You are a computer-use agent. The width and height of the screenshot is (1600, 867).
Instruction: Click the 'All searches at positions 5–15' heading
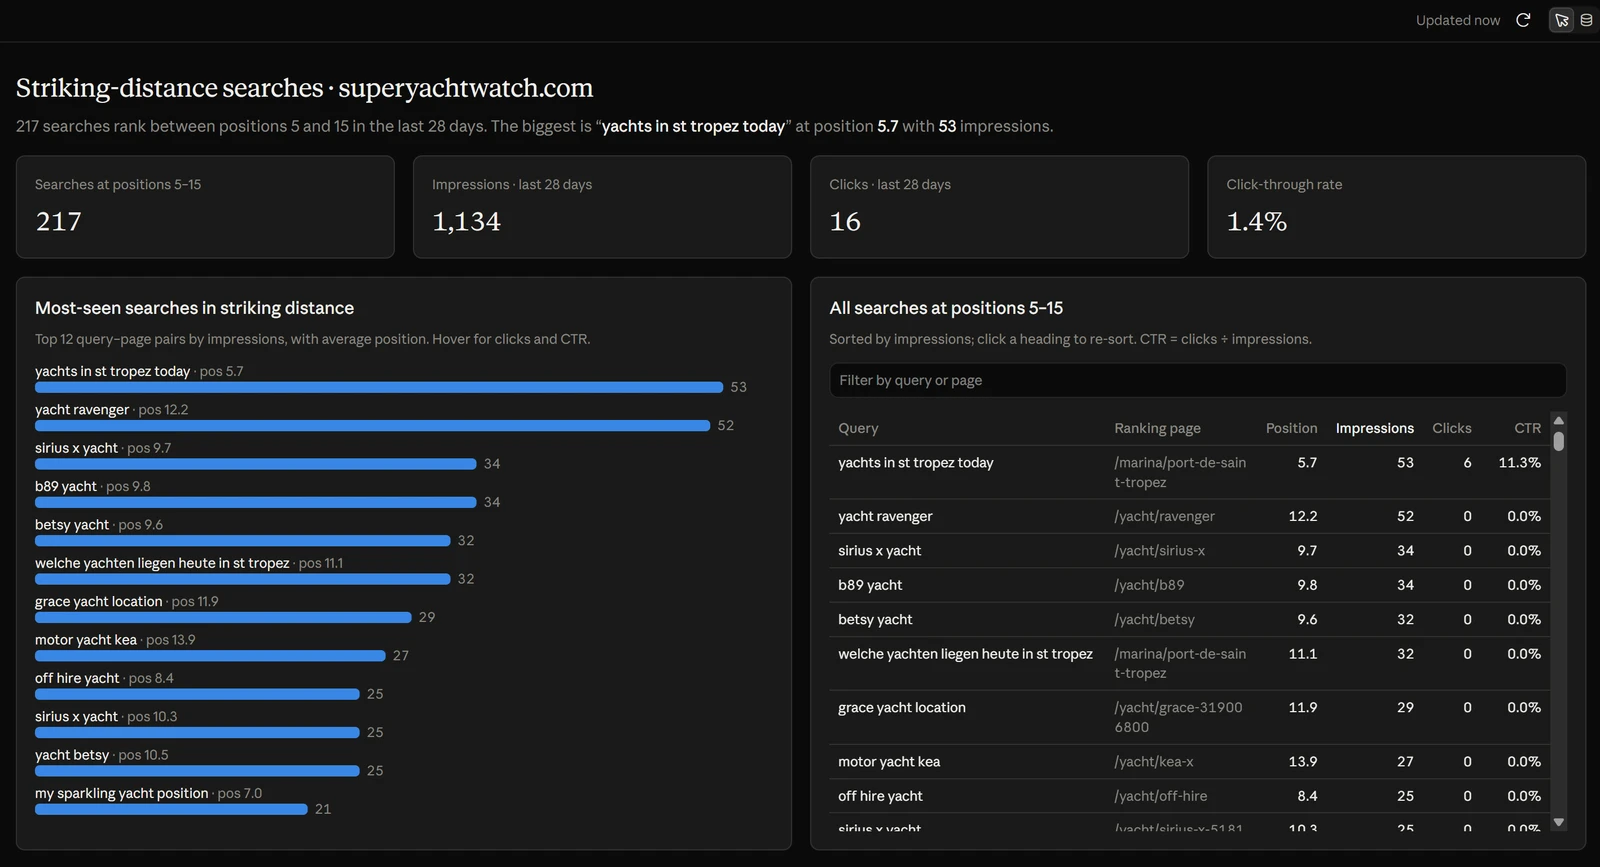(946, 308)
